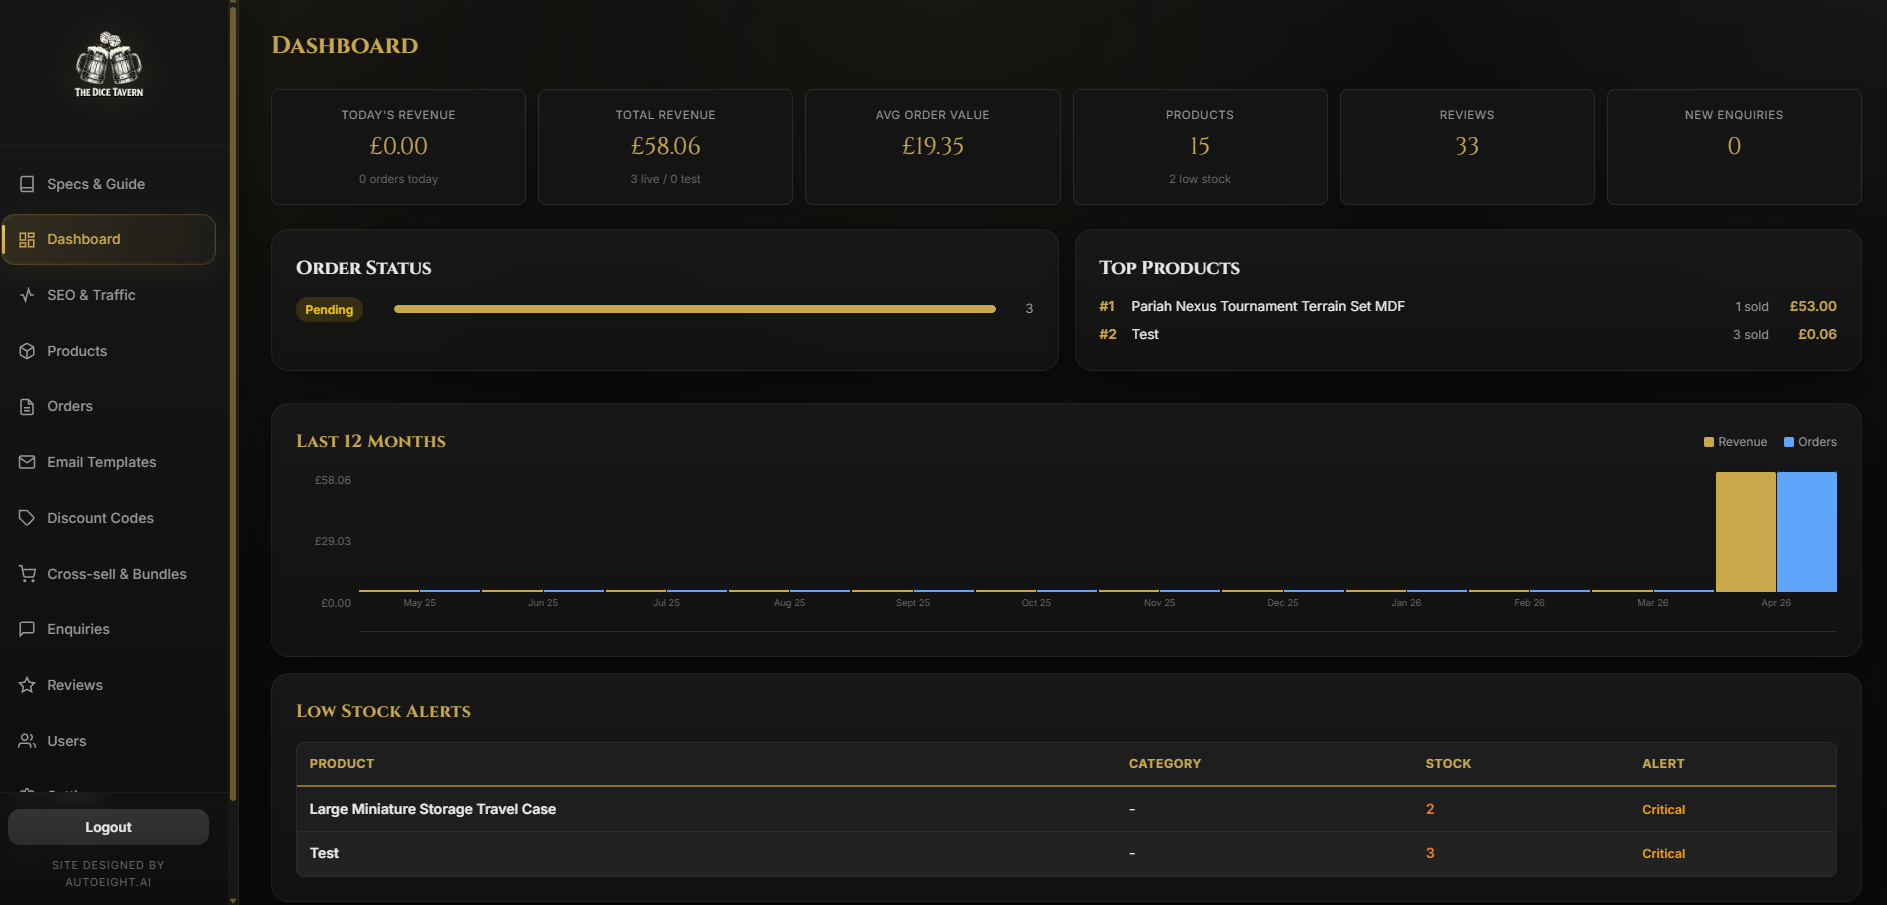Open Enquiries via the speech bubble icon

pyautogui.click(x=27, y=629)
